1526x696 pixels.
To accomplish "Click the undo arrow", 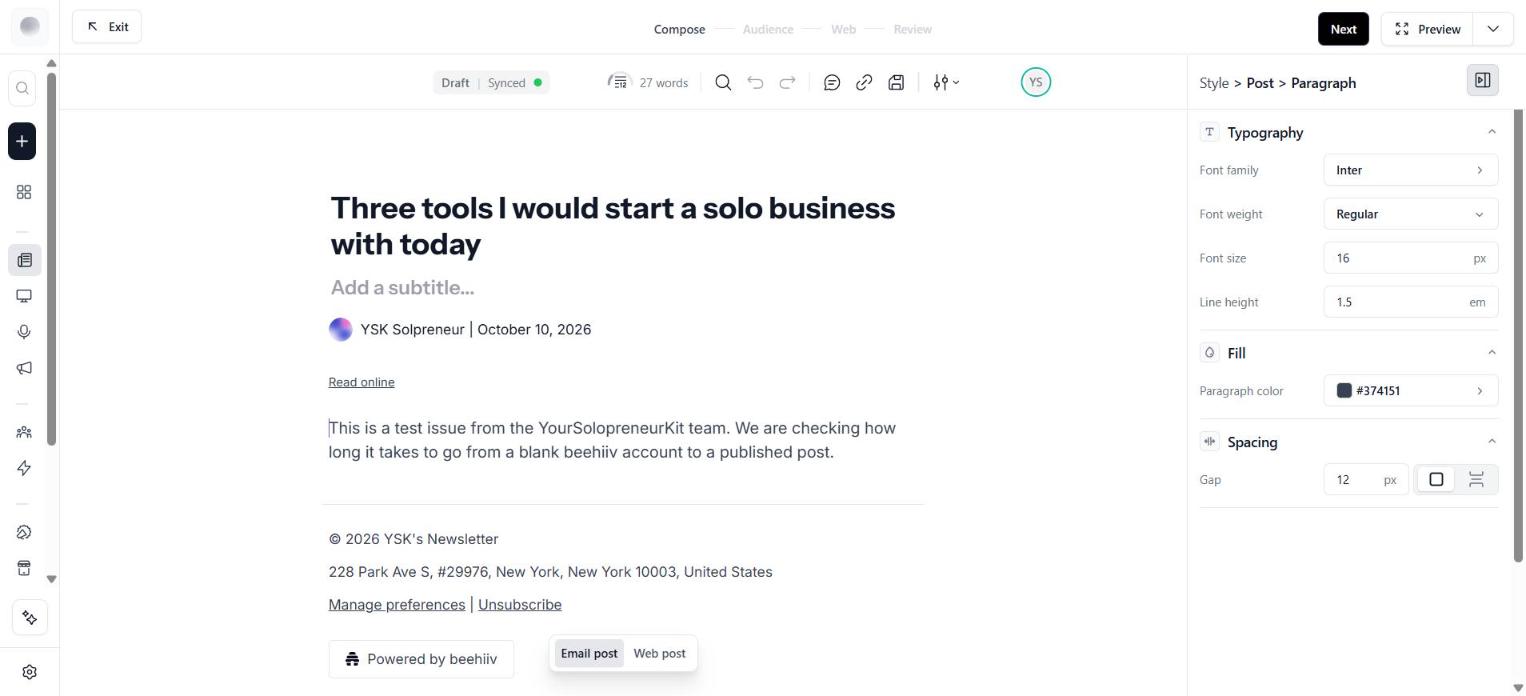I will [755, 83].
